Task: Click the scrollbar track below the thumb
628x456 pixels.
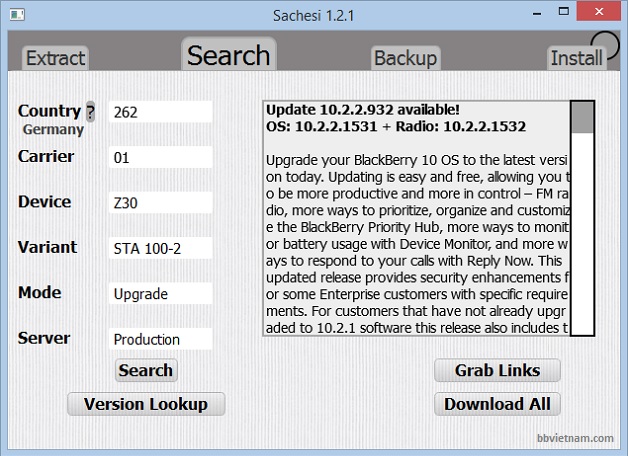Action: [x=582, y=234]
